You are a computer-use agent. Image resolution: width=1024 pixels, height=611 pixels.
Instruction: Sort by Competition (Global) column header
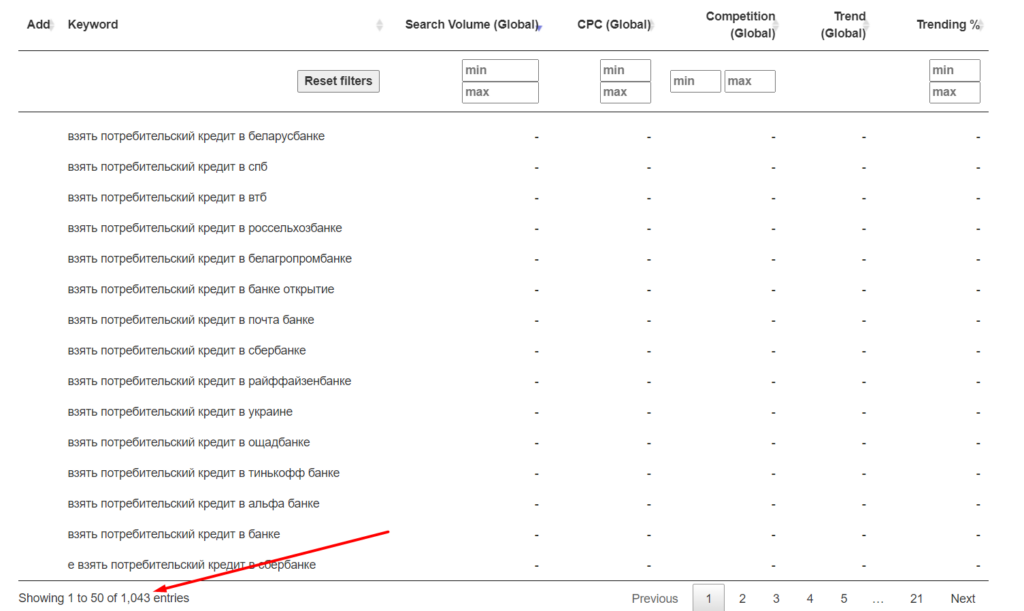coord(739,25)
